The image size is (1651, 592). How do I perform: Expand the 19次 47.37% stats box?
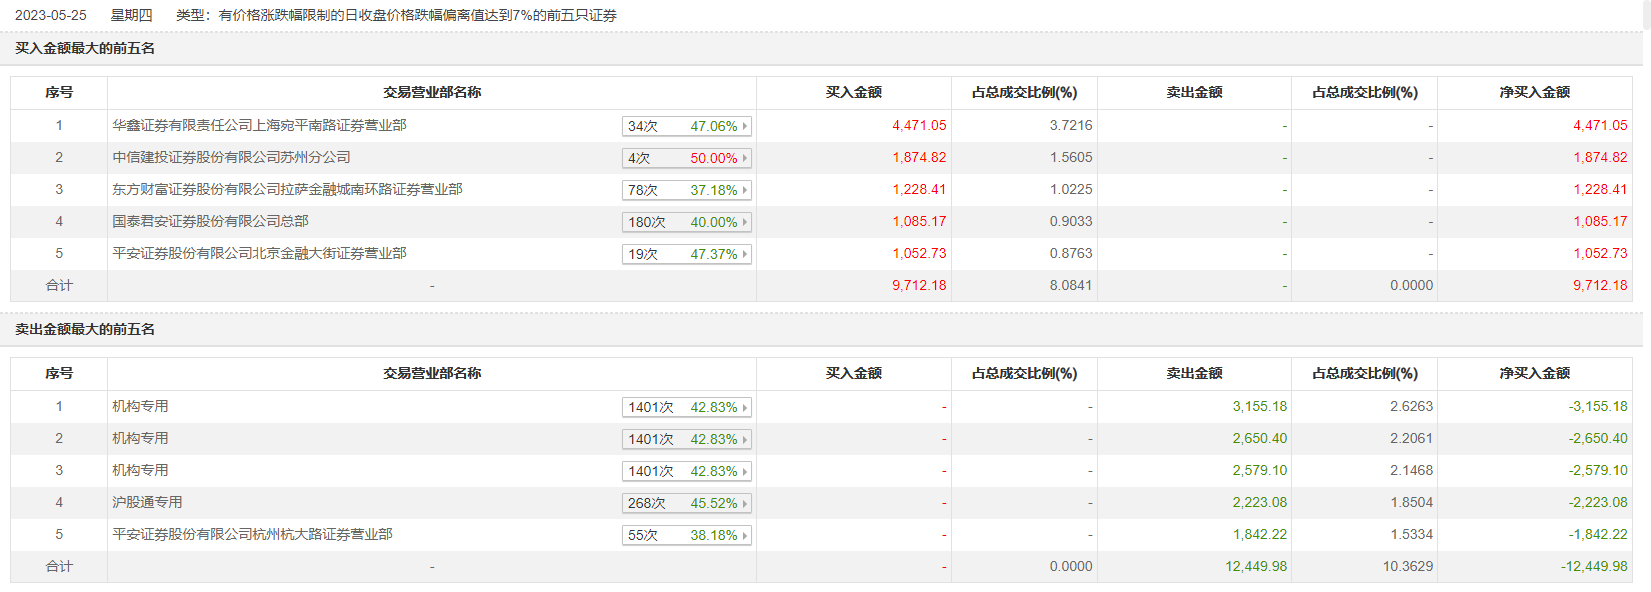[686, 254]
